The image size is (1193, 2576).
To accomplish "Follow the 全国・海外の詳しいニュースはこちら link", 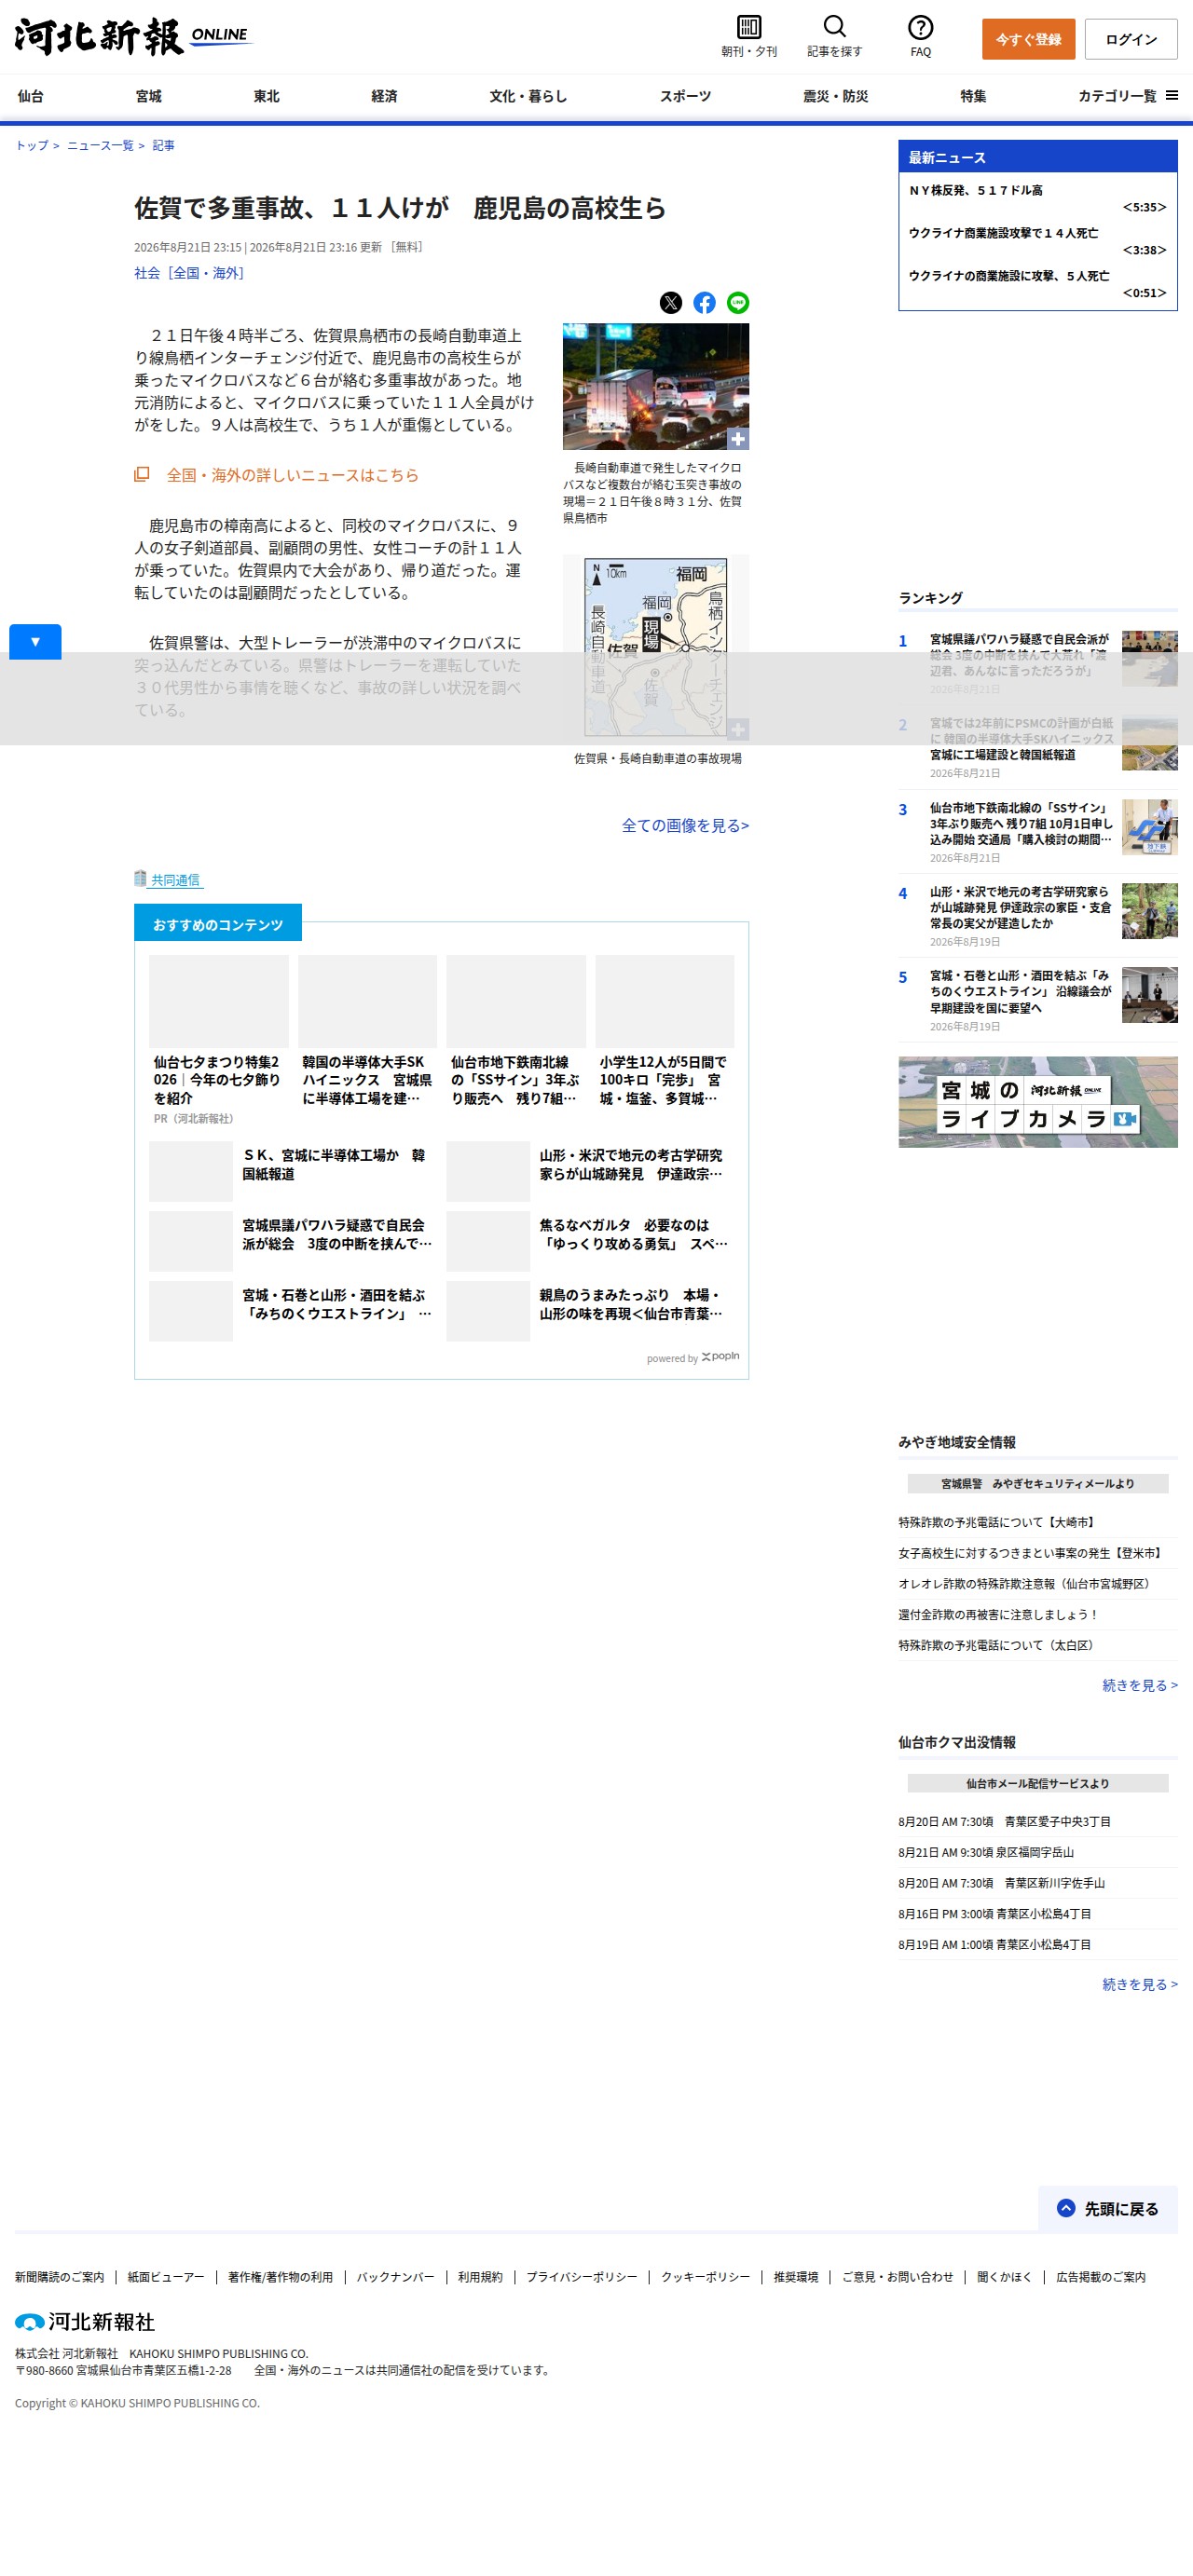I will click(292, 475).
